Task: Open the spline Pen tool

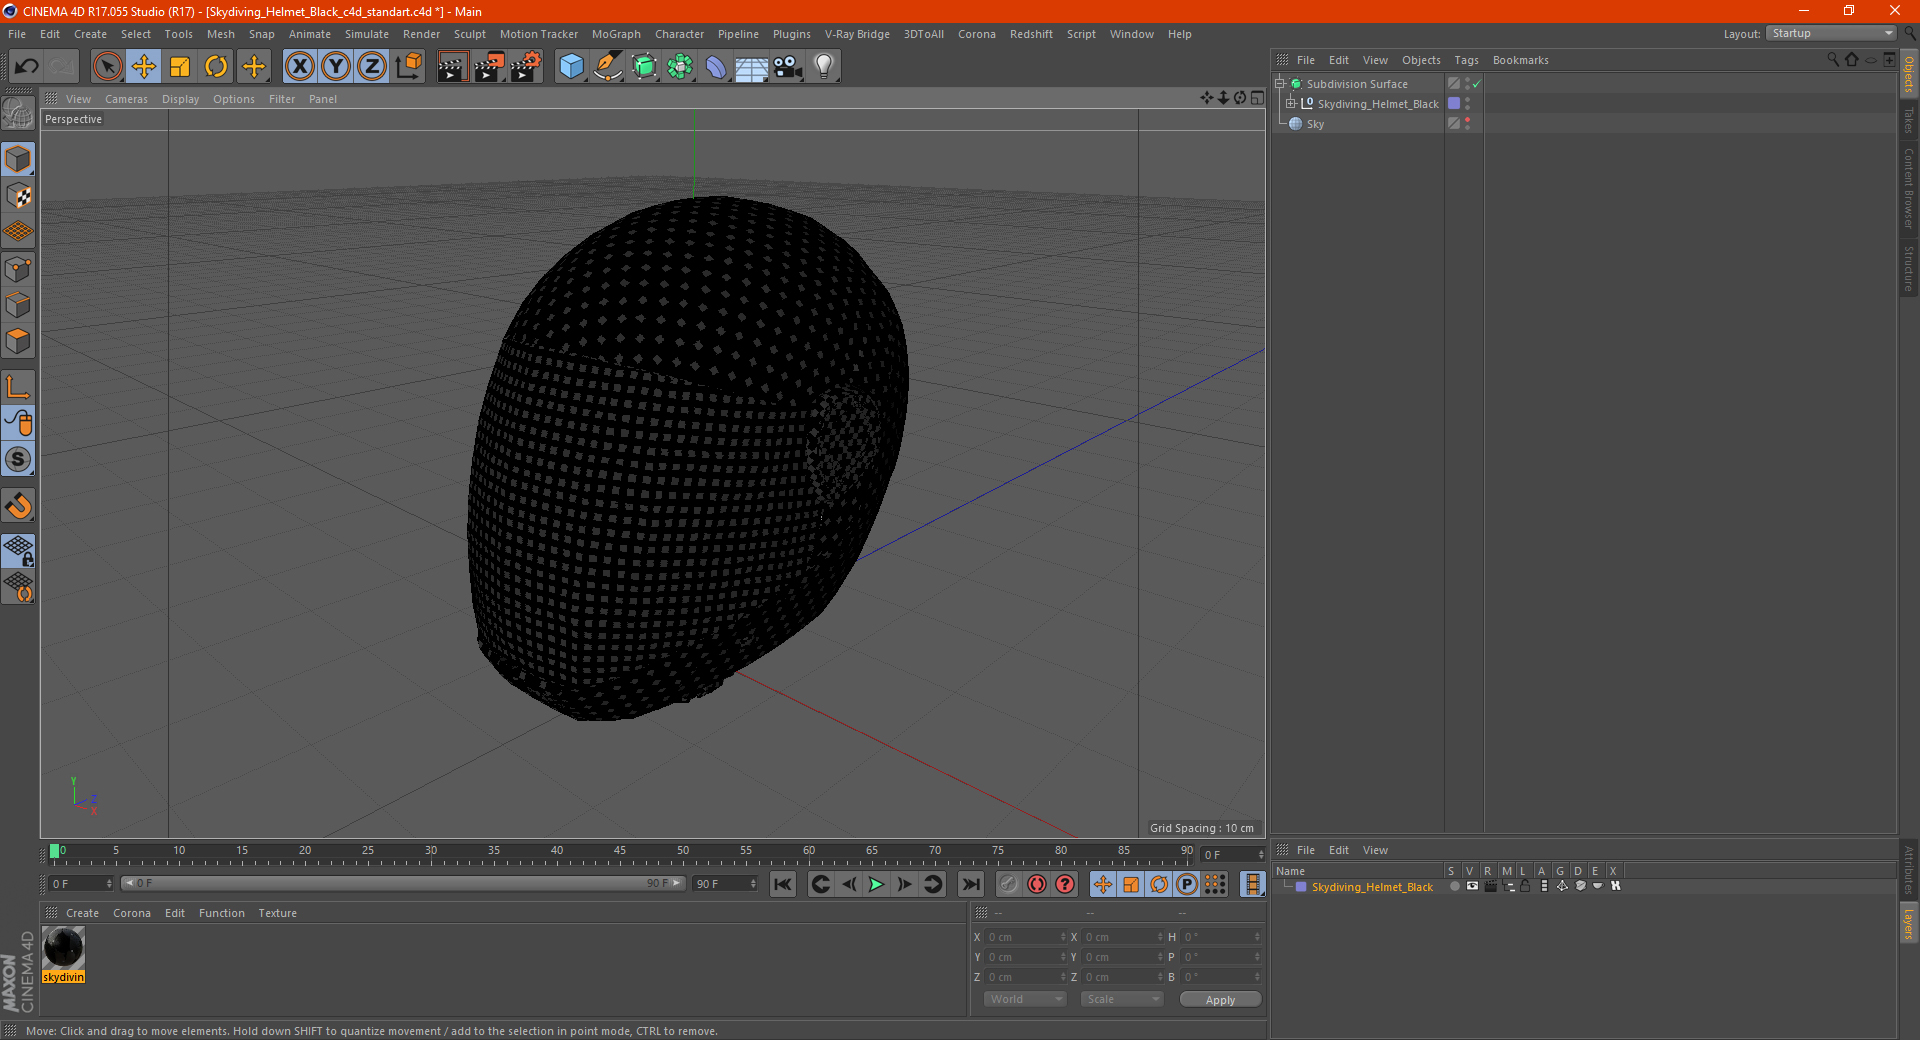Action: (608, 67)
